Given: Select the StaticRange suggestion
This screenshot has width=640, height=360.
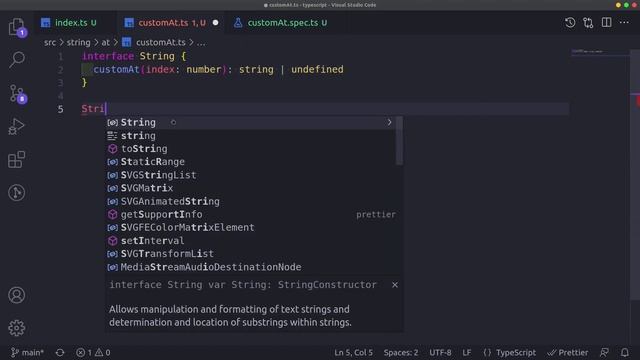Looking at the screenshot, I should coord(250,162).
